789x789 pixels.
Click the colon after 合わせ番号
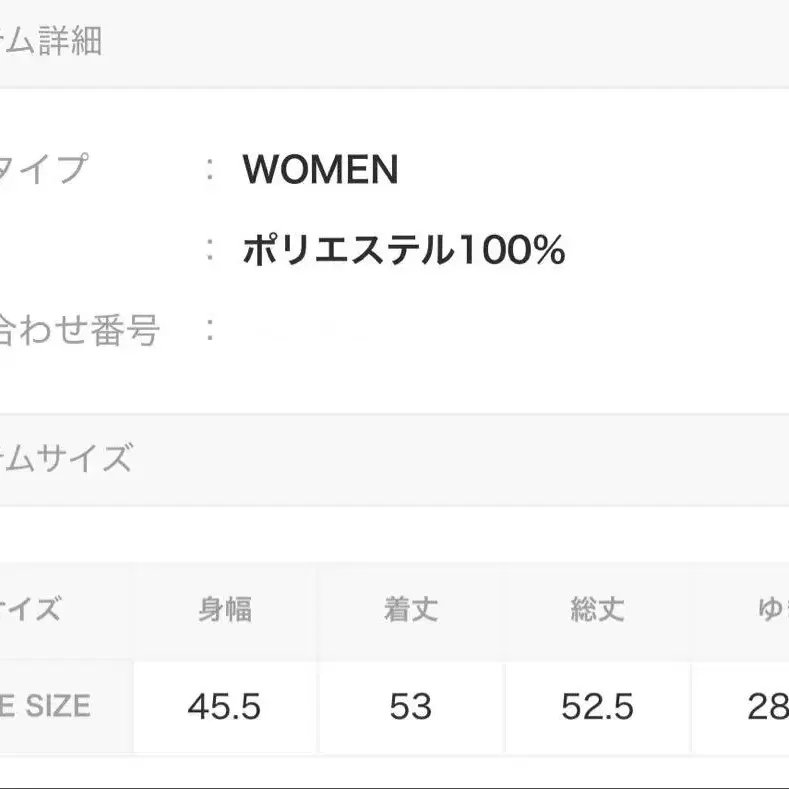210,329
